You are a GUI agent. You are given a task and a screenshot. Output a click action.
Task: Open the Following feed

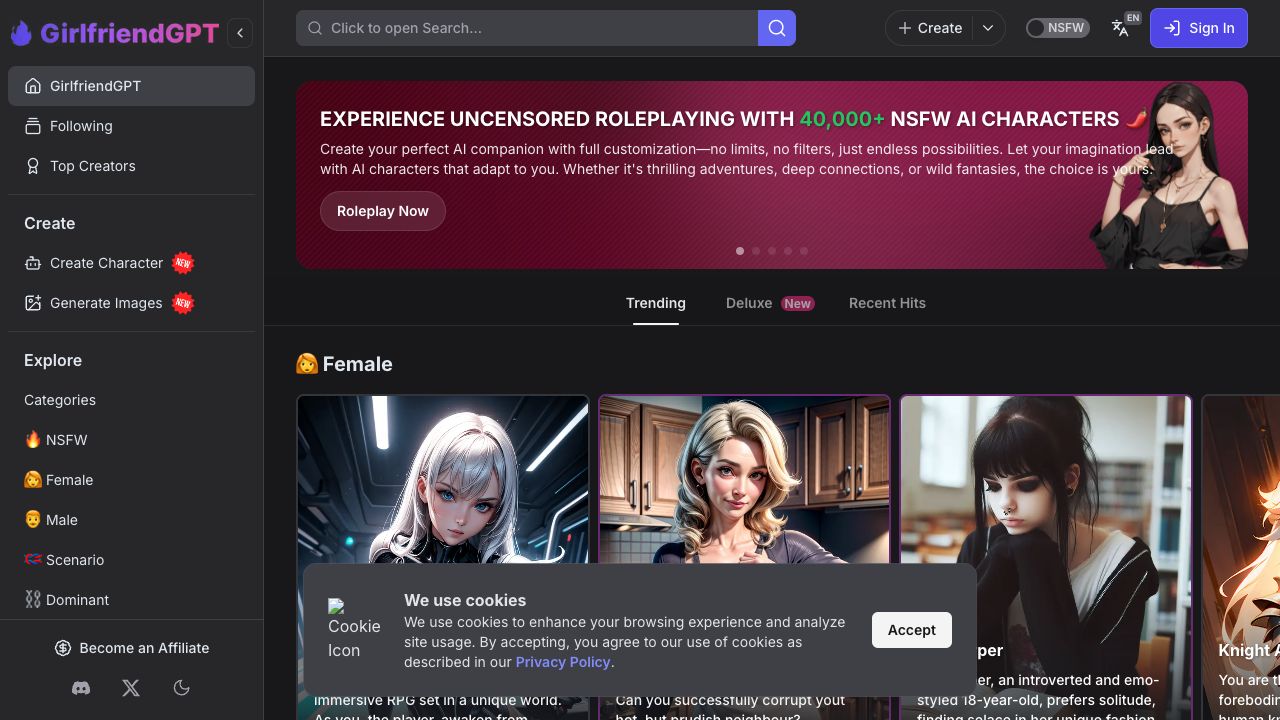point(81,126)
